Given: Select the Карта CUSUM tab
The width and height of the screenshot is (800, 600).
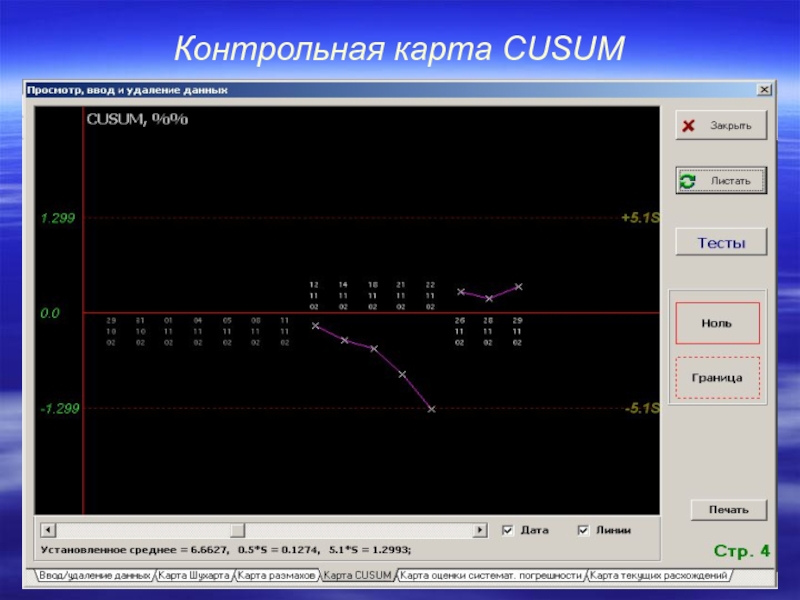Looking at the screenshot, I should pyautogui.click(x=357, y=576).
